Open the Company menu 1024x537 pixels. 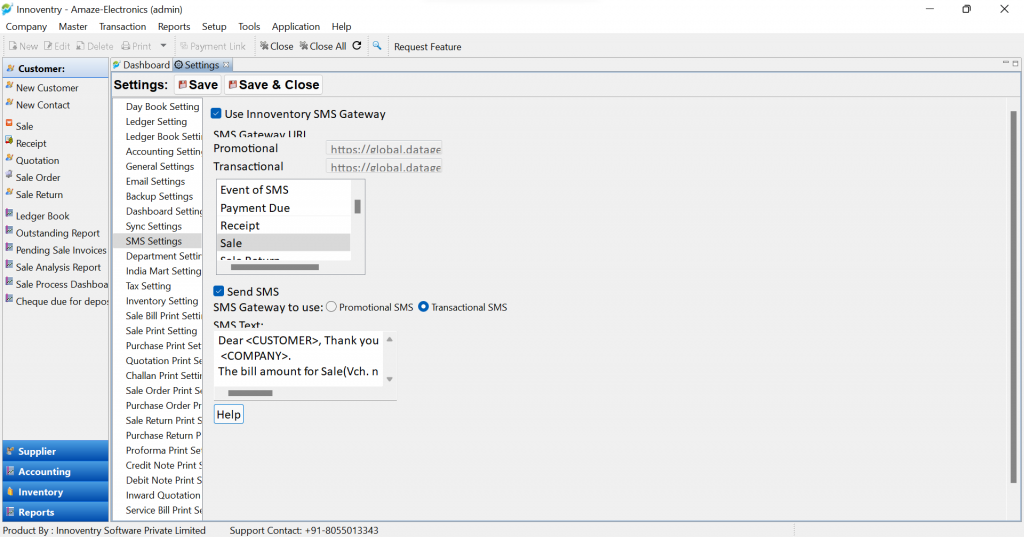(x=26, y=27)
